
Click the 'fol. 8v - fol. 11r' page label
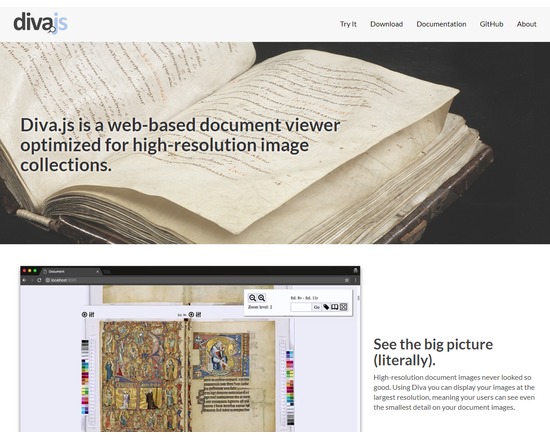coord(304,298)
